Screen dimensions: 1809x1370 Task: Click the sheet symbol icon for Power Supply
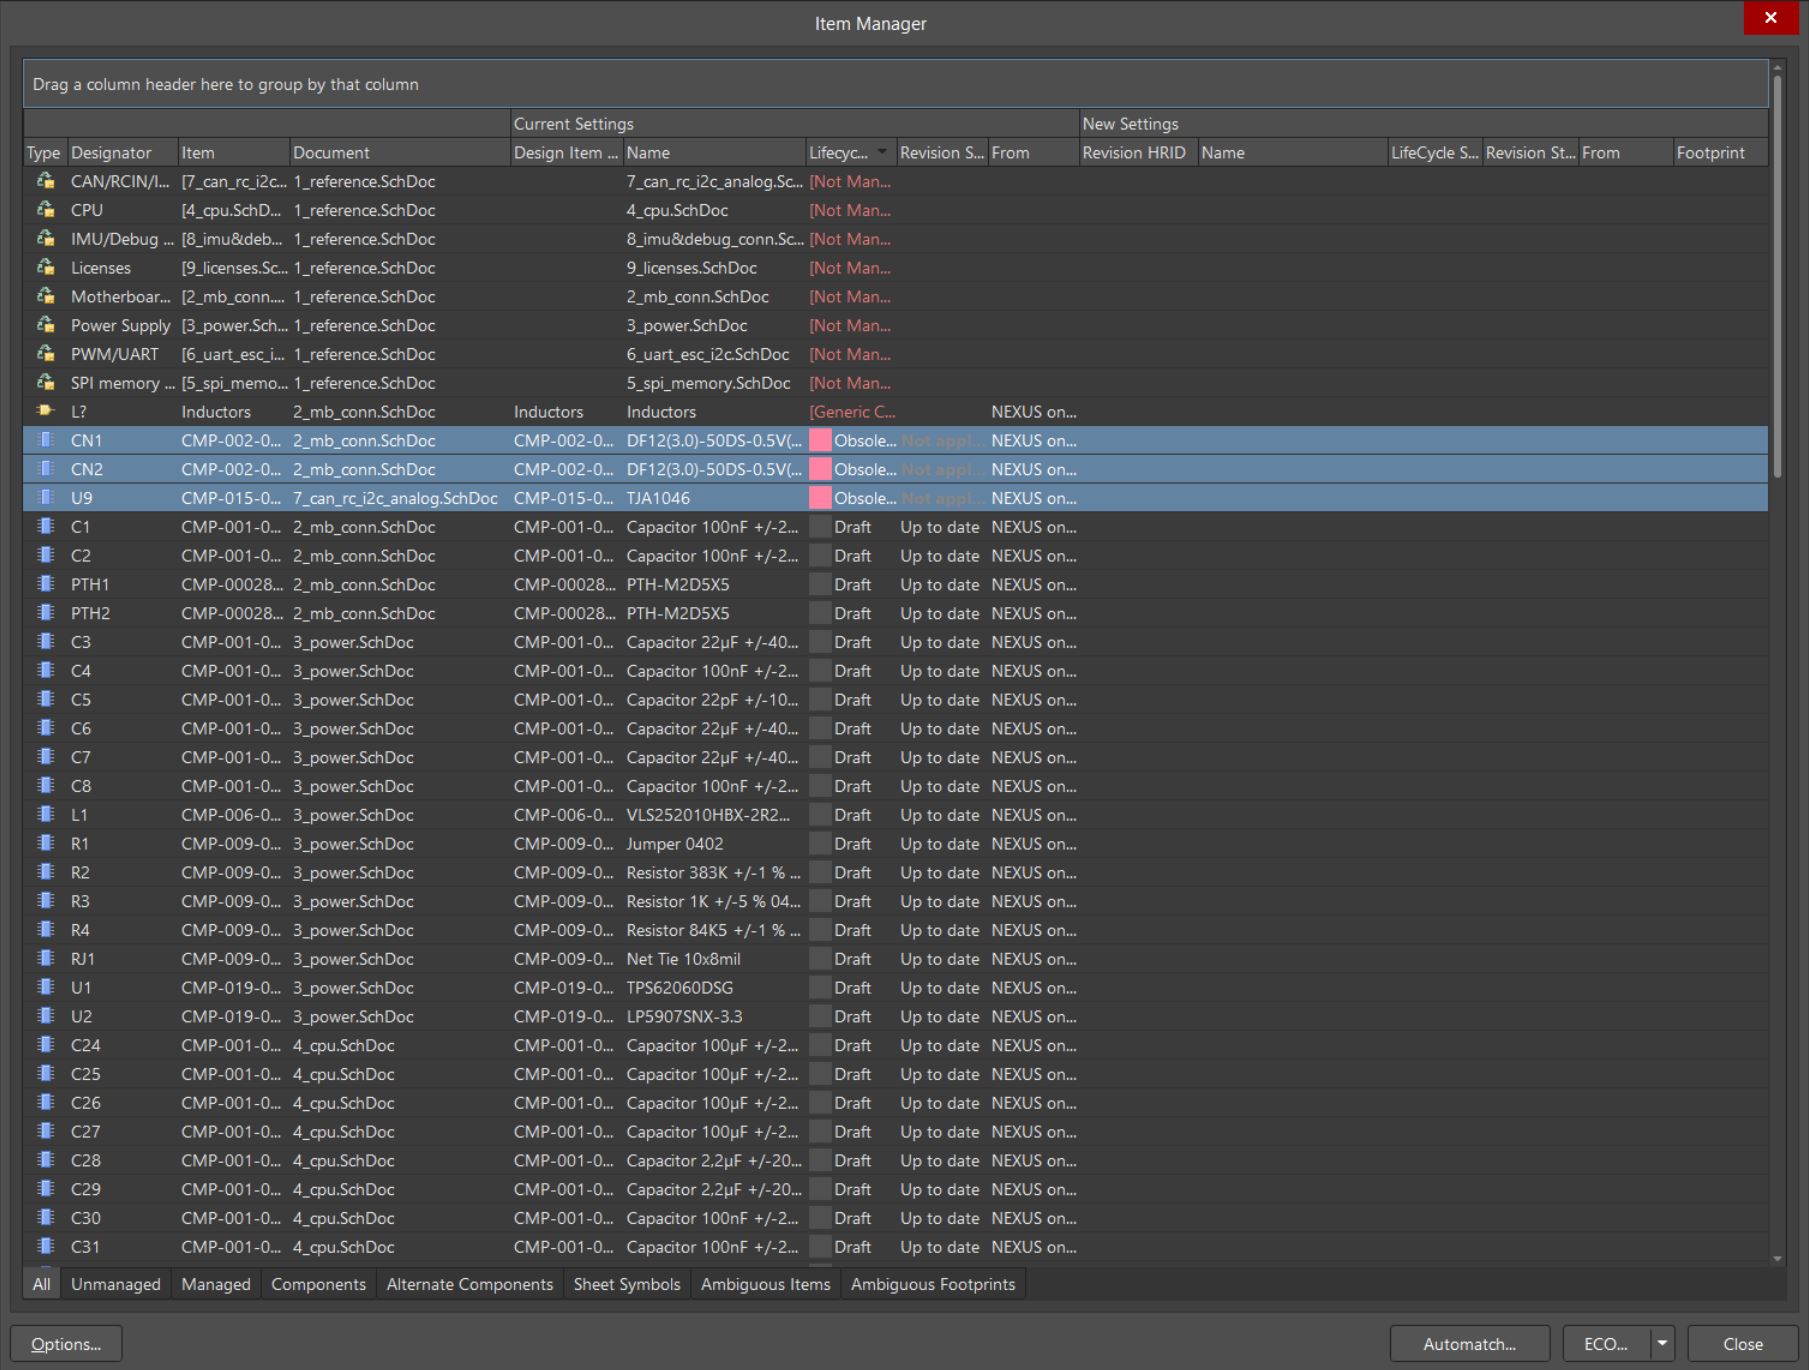[x=45, y=325]
